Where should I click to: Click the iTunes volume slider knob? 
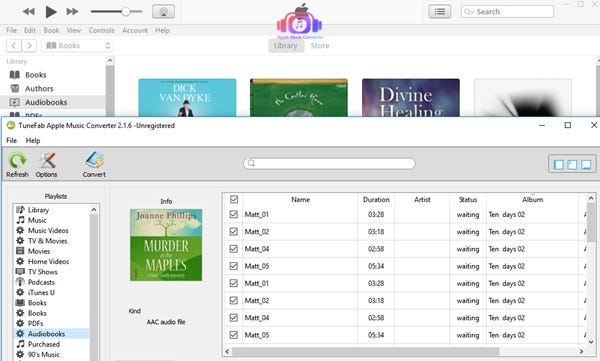126,11
